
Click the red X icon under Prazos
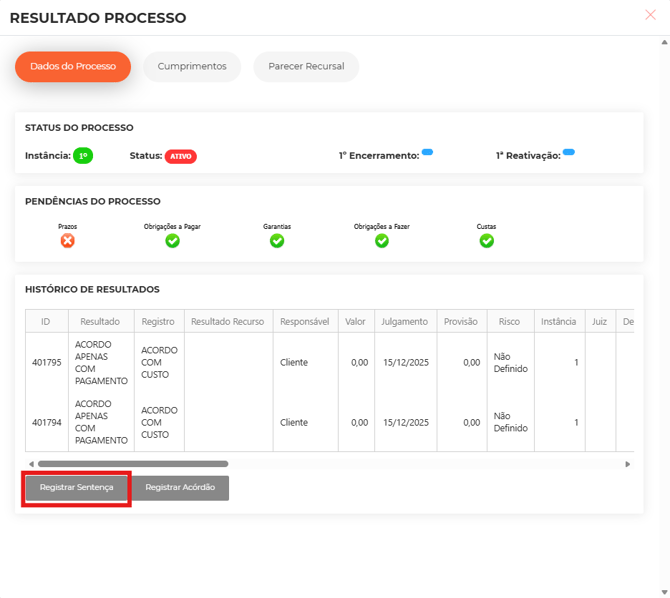click(67, 241)
